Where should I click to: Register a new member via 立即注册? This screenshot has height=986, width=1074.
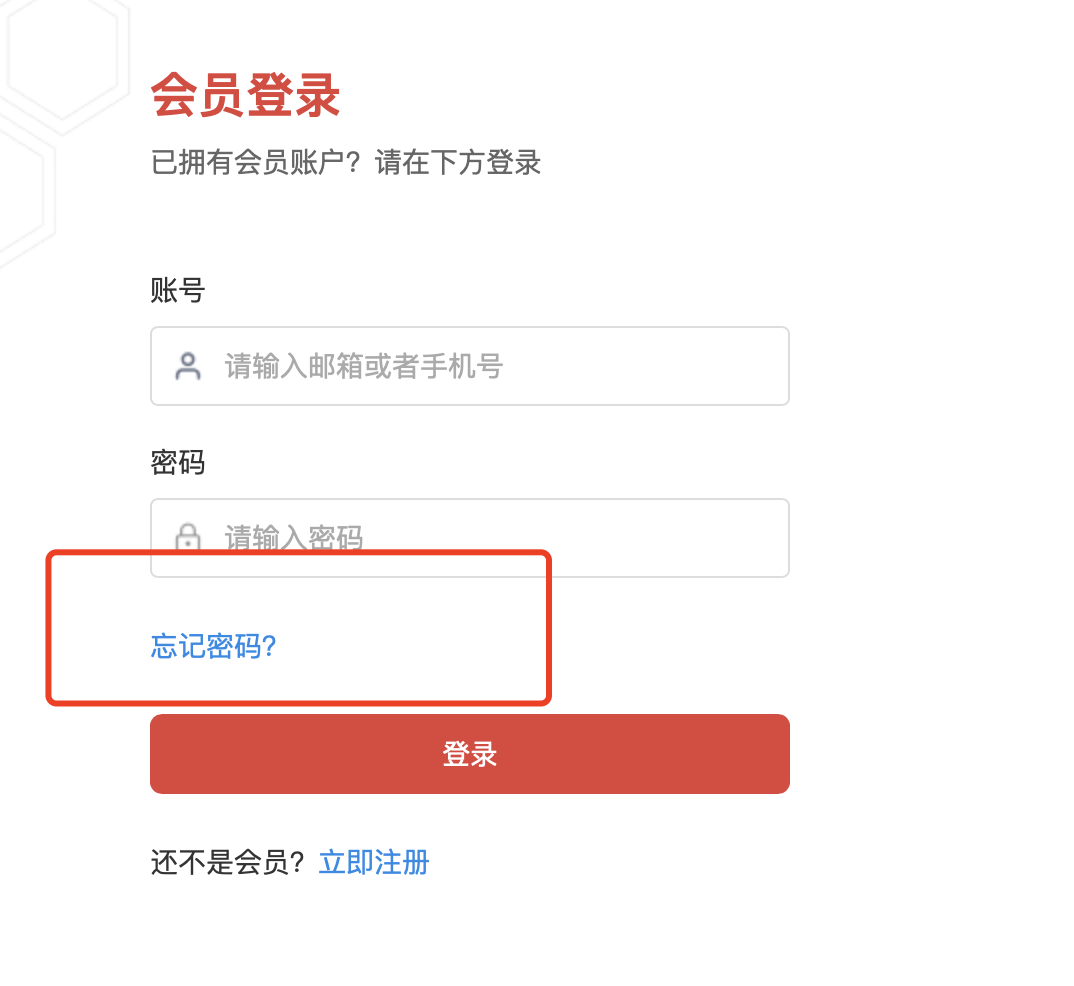click(374, 862)
